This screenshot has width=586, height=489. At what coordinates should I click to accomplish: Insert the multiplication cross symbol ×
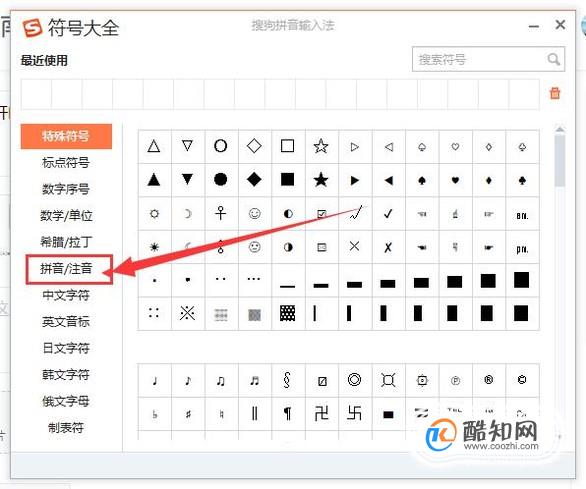tap(354, 246)
